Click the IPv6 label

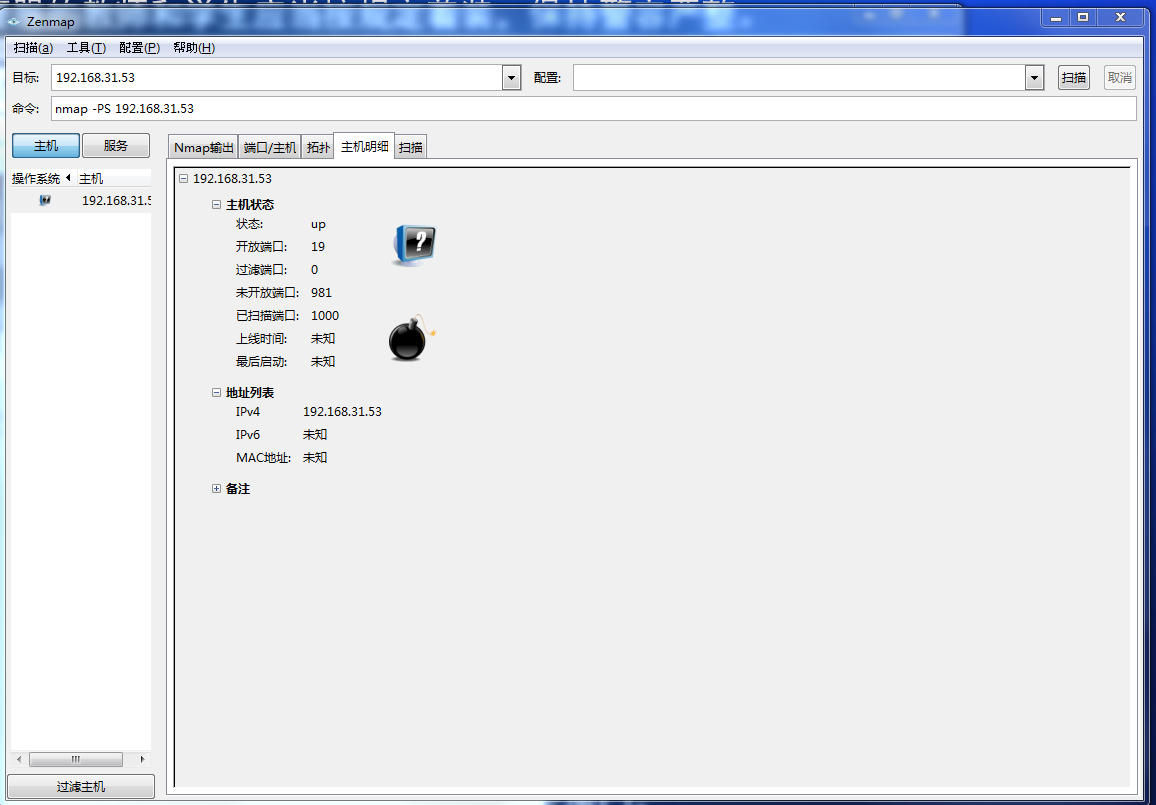coord(248,435)
